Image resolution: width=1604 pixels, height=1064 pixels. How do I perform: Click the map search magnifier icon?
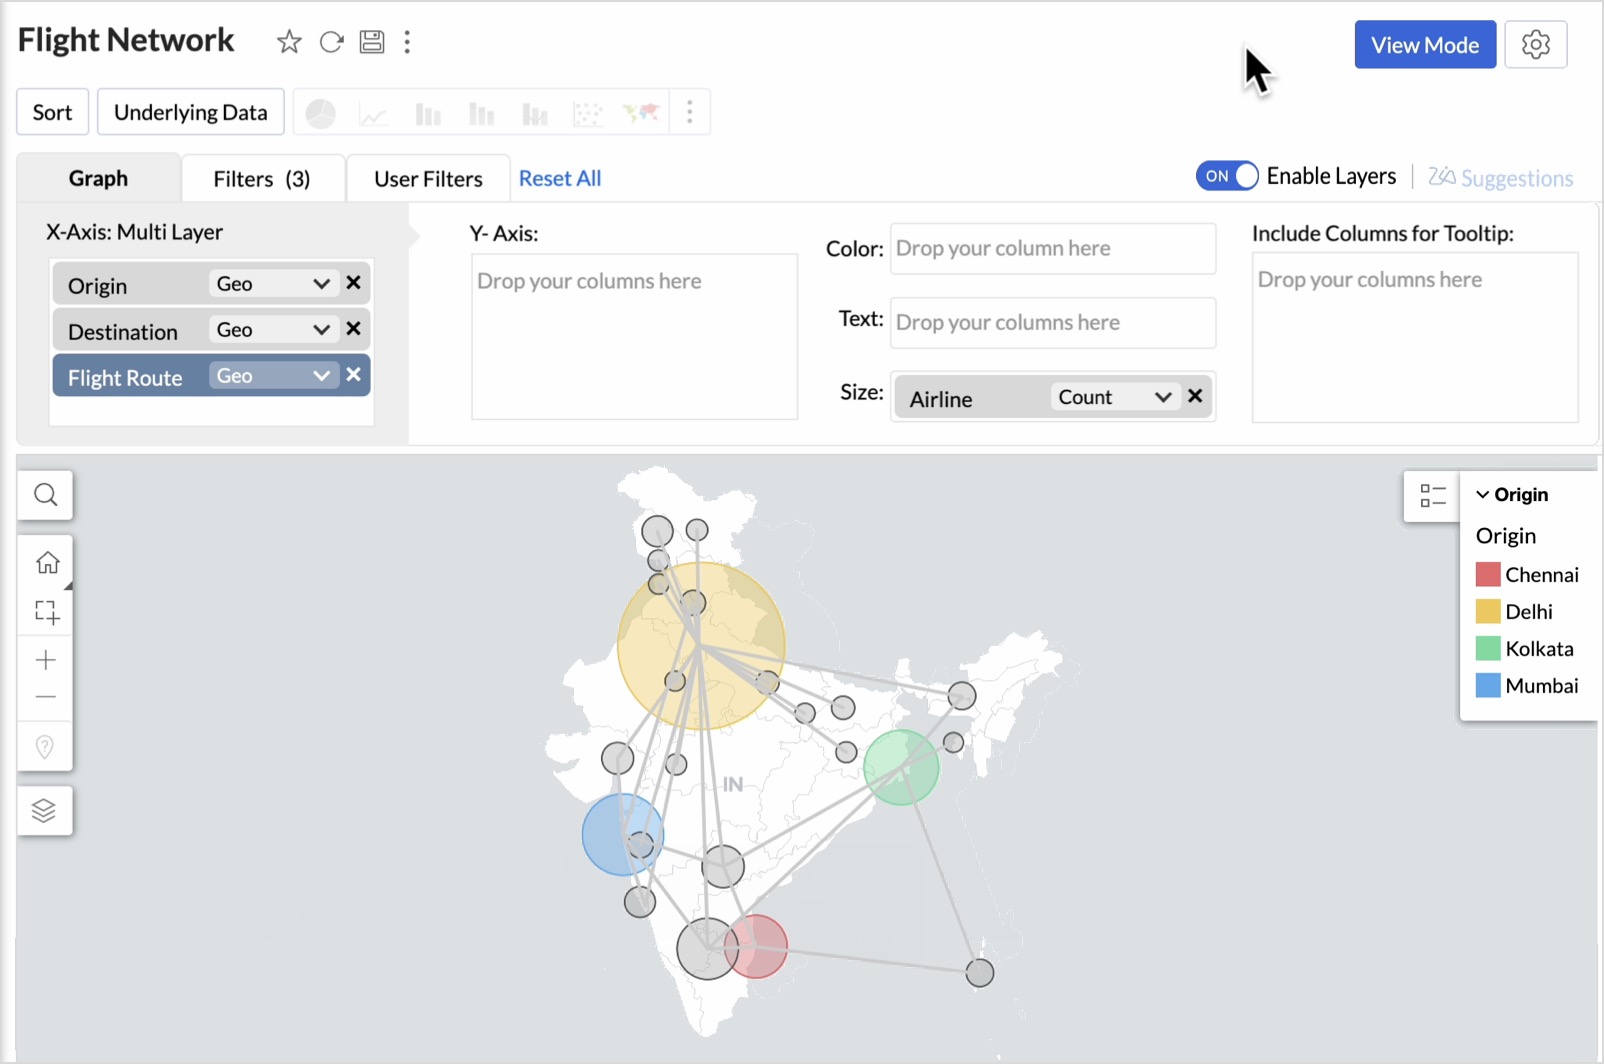[45, 495]
